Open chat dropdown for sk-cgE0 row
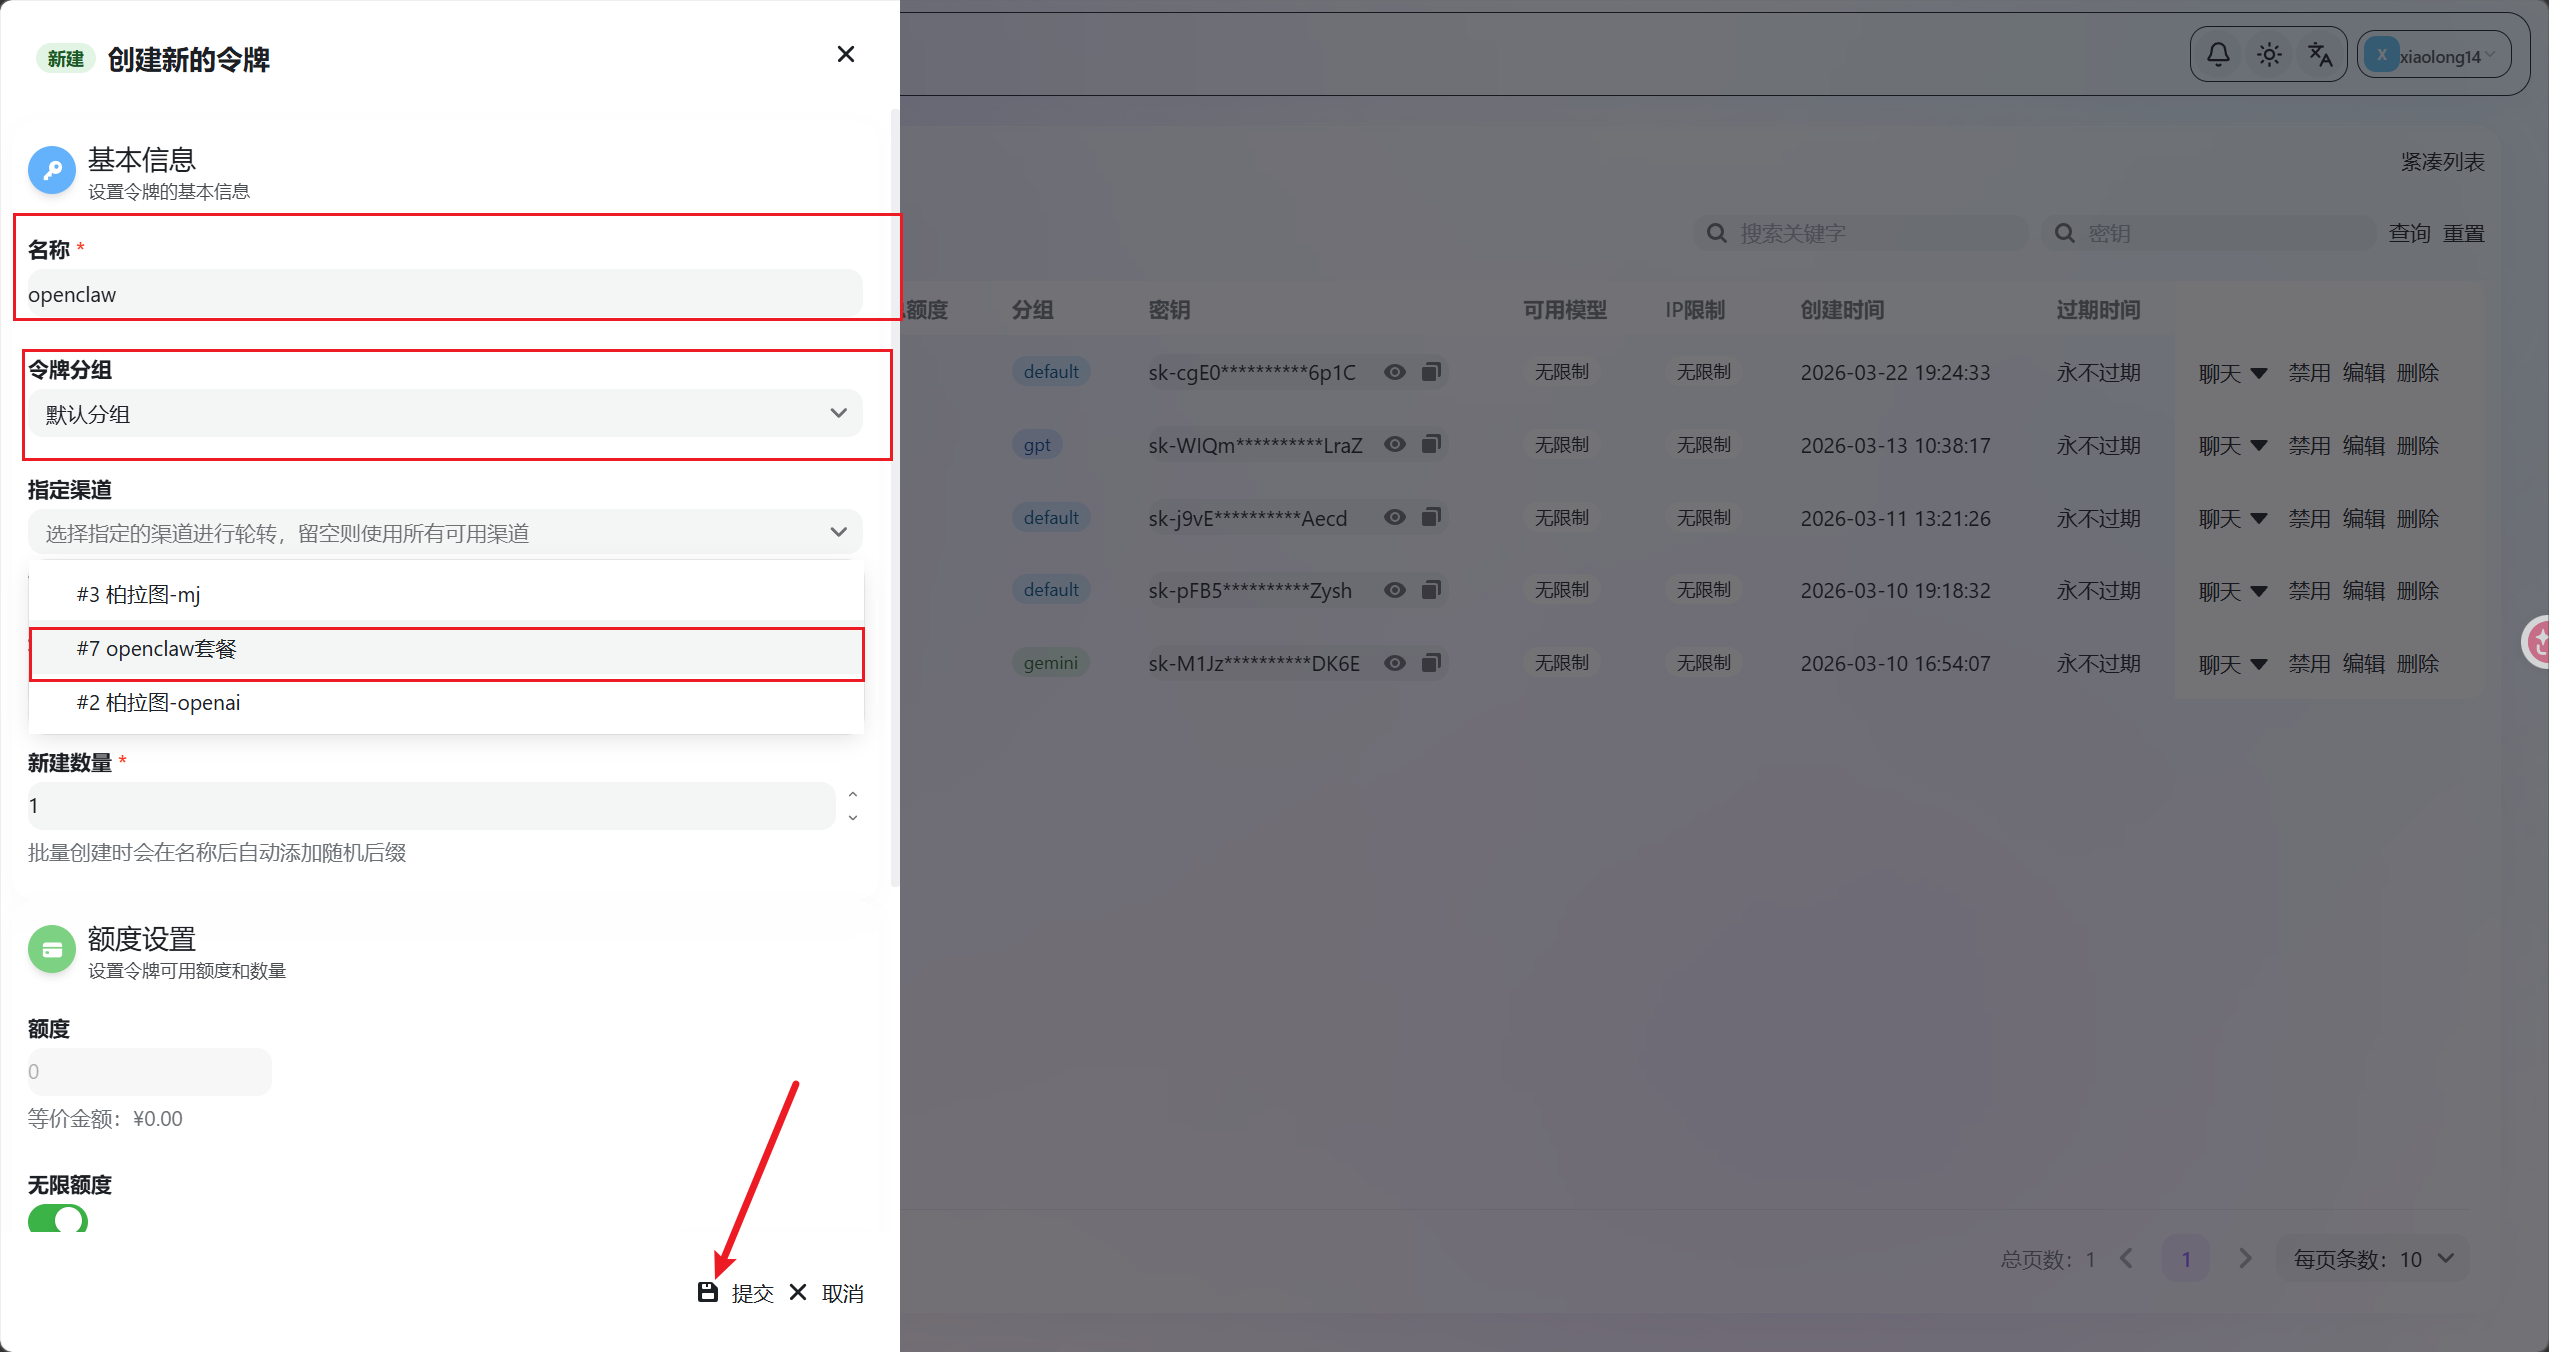The image size is (2549, 1352). click(2232, 373)
